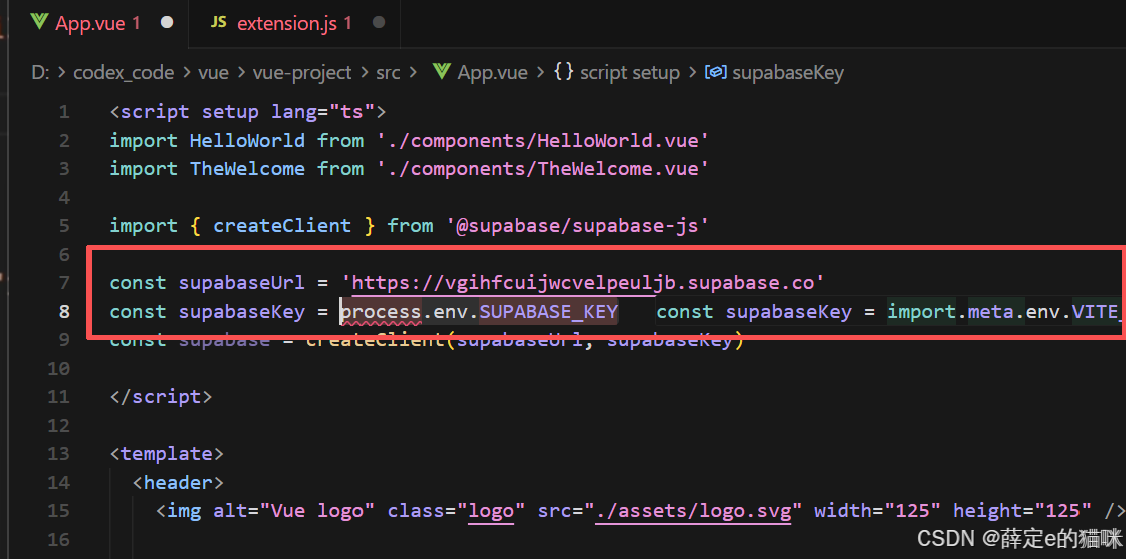The image size is (1126, 559).
Task: Click the Vue icon in the breadcrumb
Action: click(442, 72)
